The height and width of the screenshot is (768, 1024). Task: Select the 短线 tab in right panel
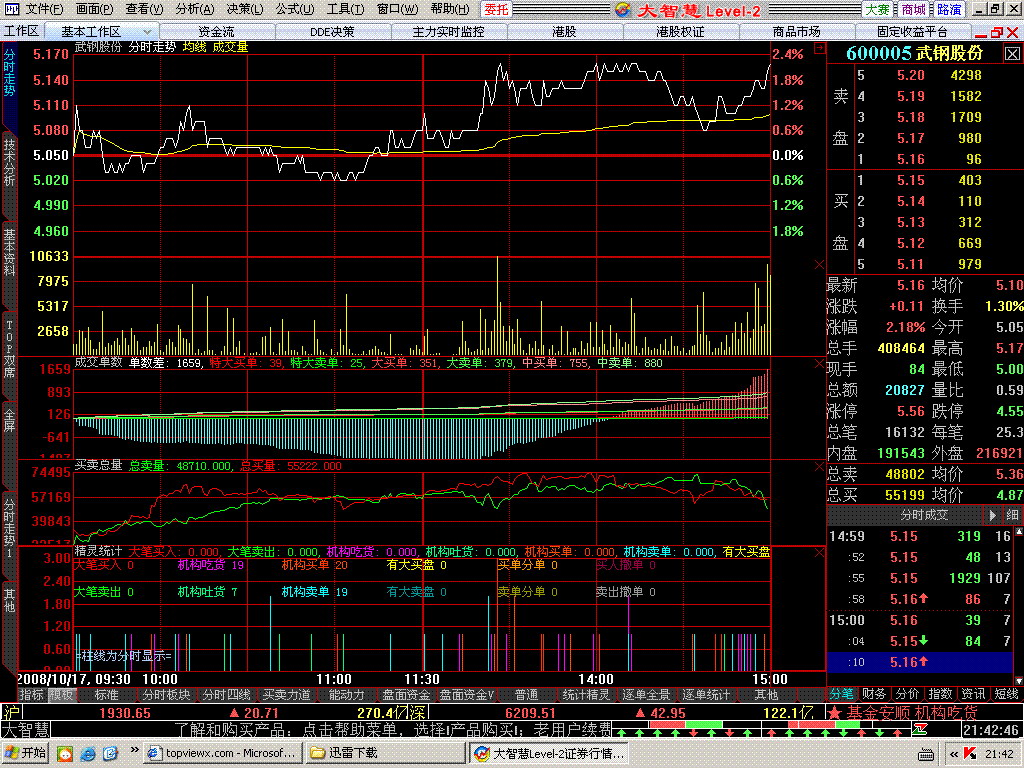point(1006,694)
